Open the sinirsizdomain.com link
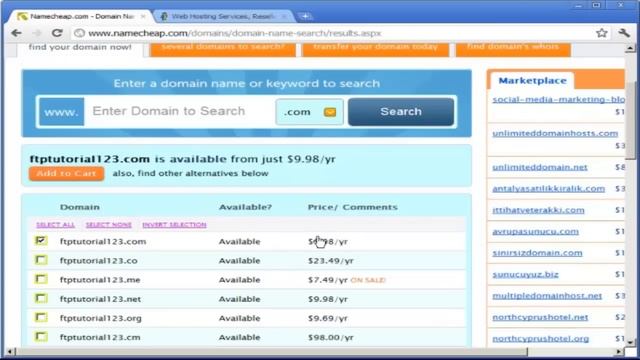The width and height of the screenshot is (640, 360). [x=537, y=253]
